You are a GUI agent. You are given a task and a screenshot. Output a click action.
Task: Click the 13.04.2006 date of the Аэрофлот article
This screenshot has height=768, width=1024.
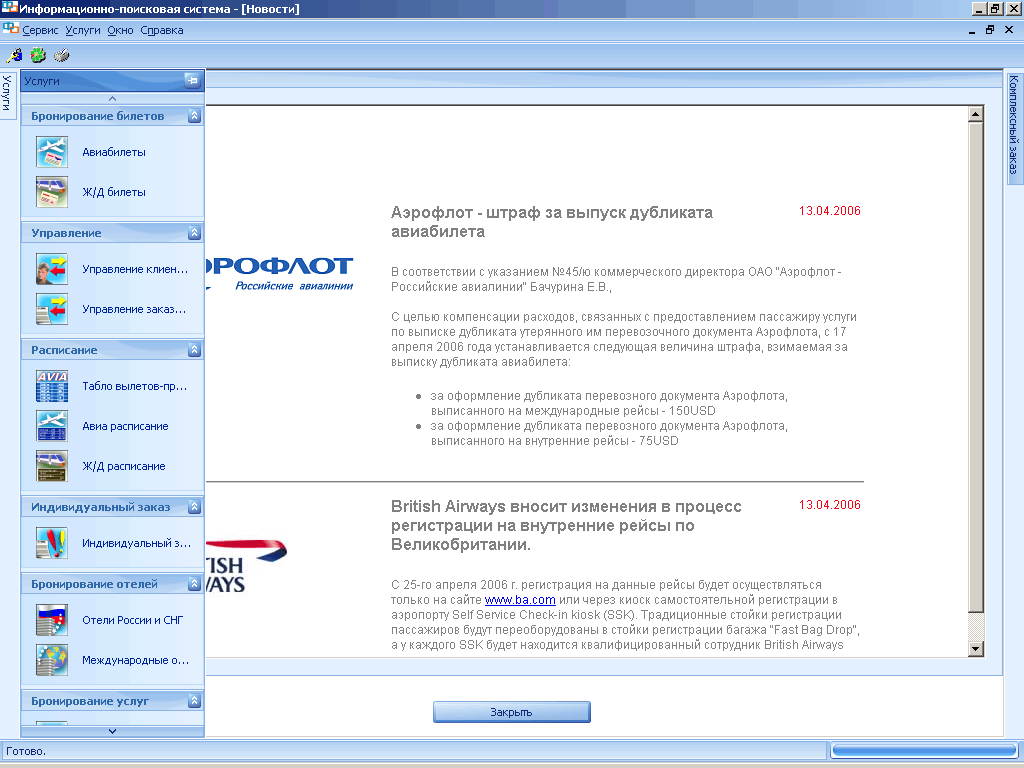[x=829, y=211]
